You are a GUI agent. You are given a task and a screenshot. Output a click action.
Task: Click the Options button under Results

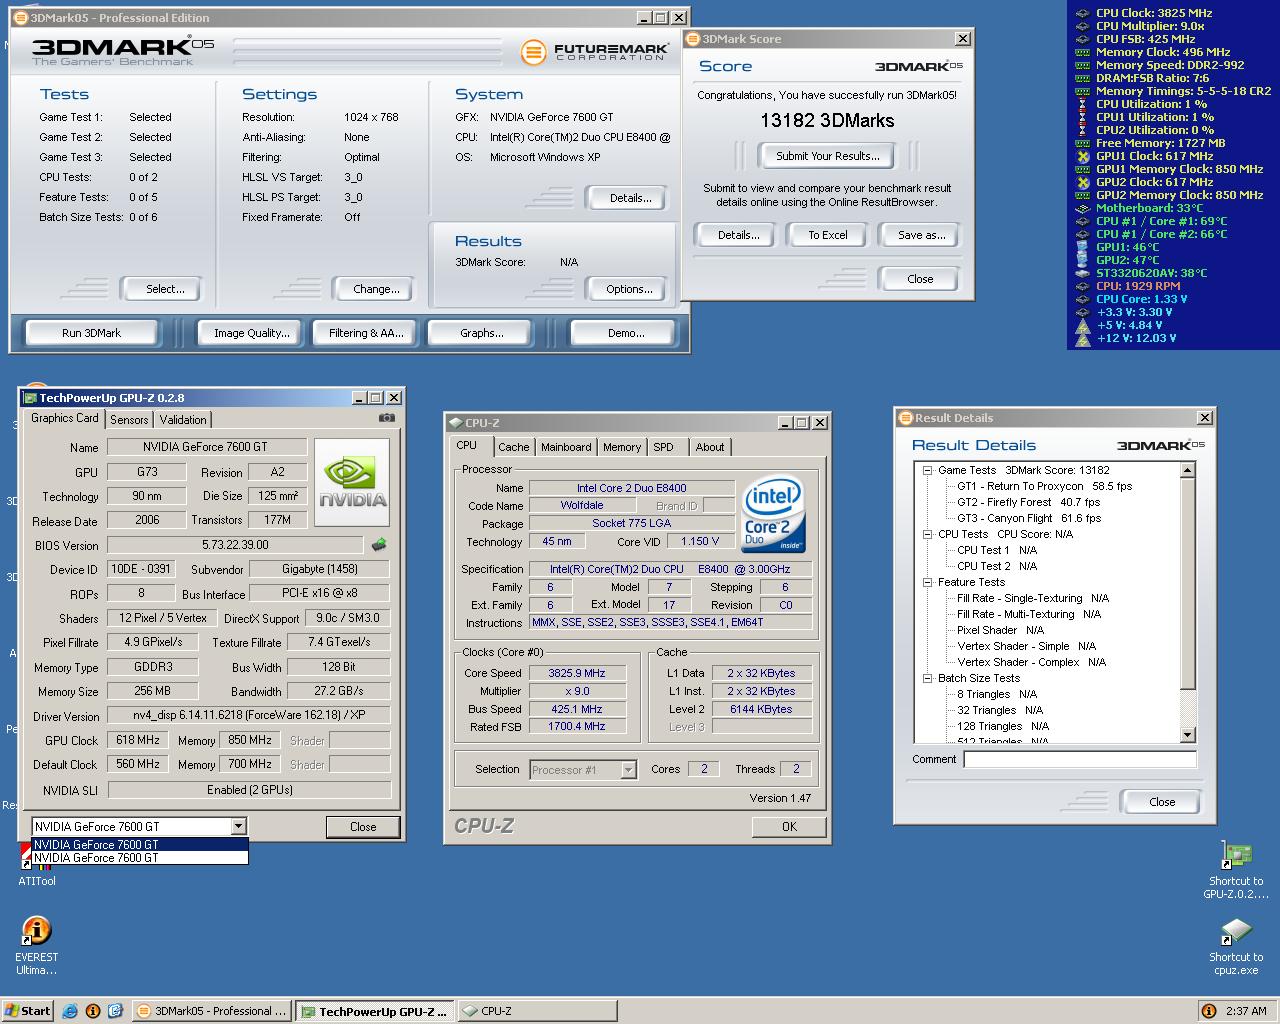[629, 289]
